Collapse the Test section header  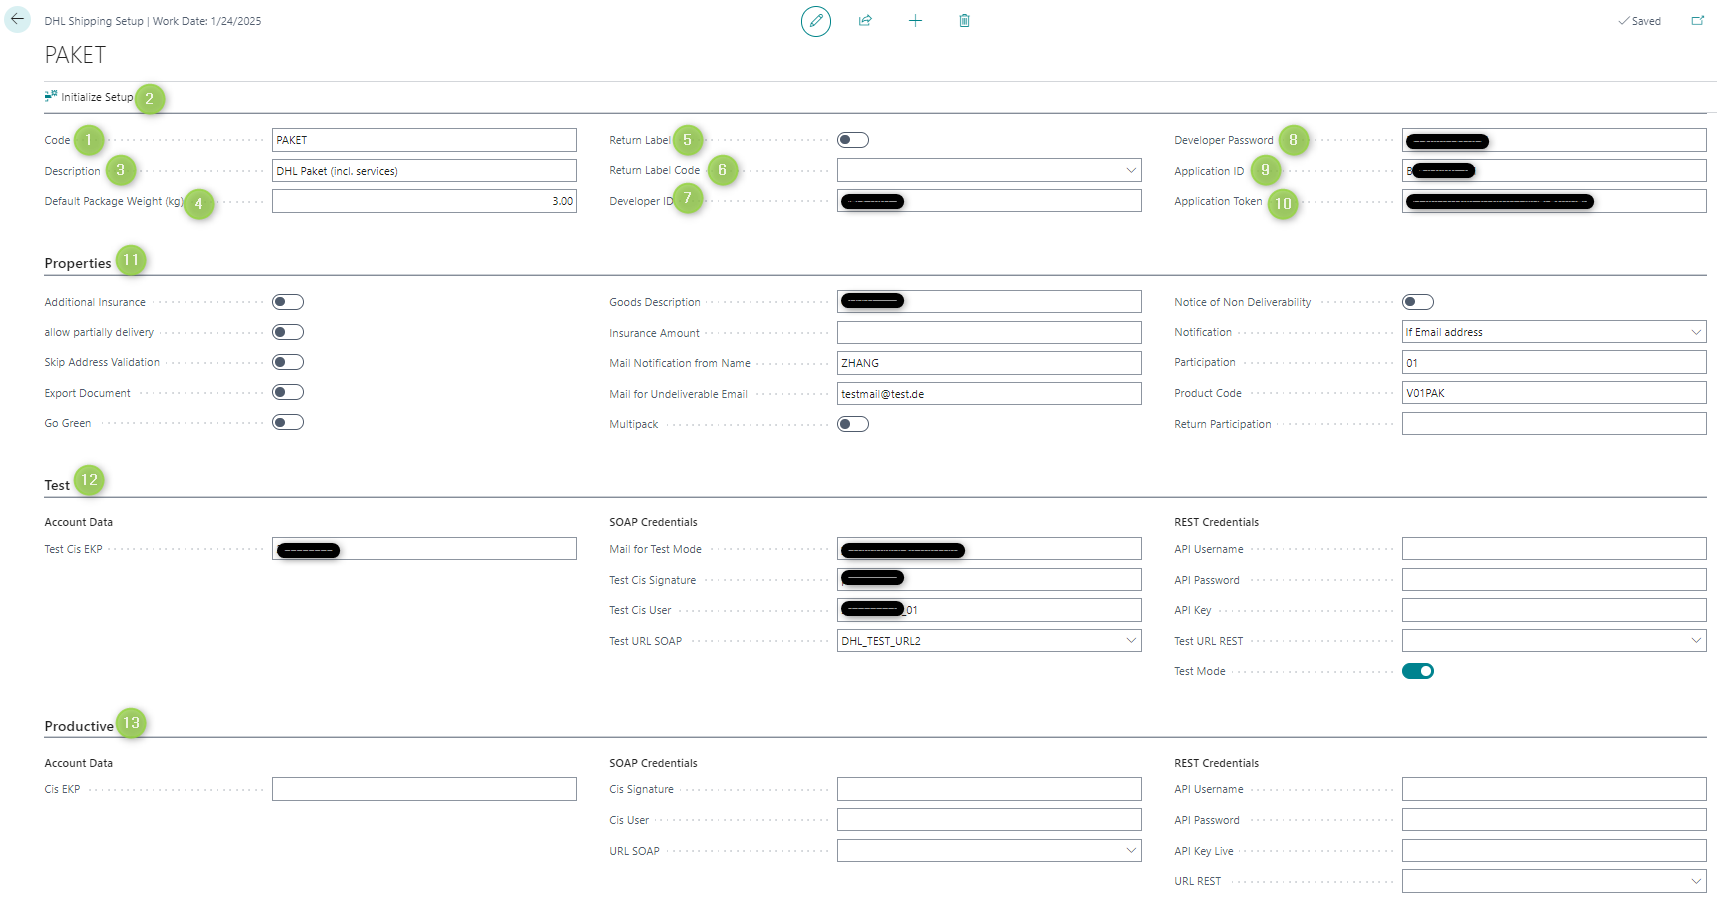point(57,485)
